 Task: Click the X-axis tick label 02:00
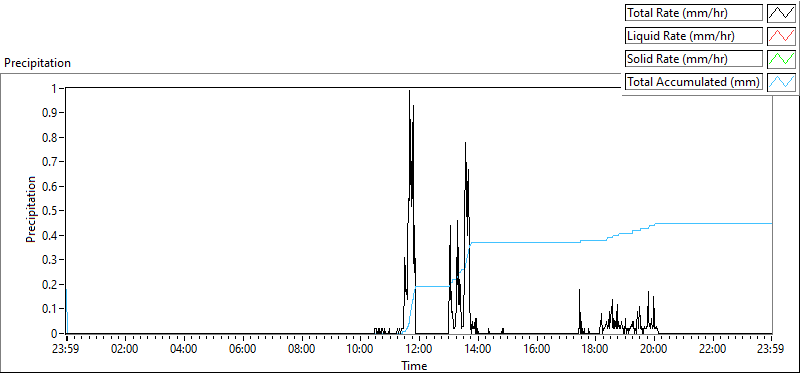pyautogui.click(x=125, y=350)
